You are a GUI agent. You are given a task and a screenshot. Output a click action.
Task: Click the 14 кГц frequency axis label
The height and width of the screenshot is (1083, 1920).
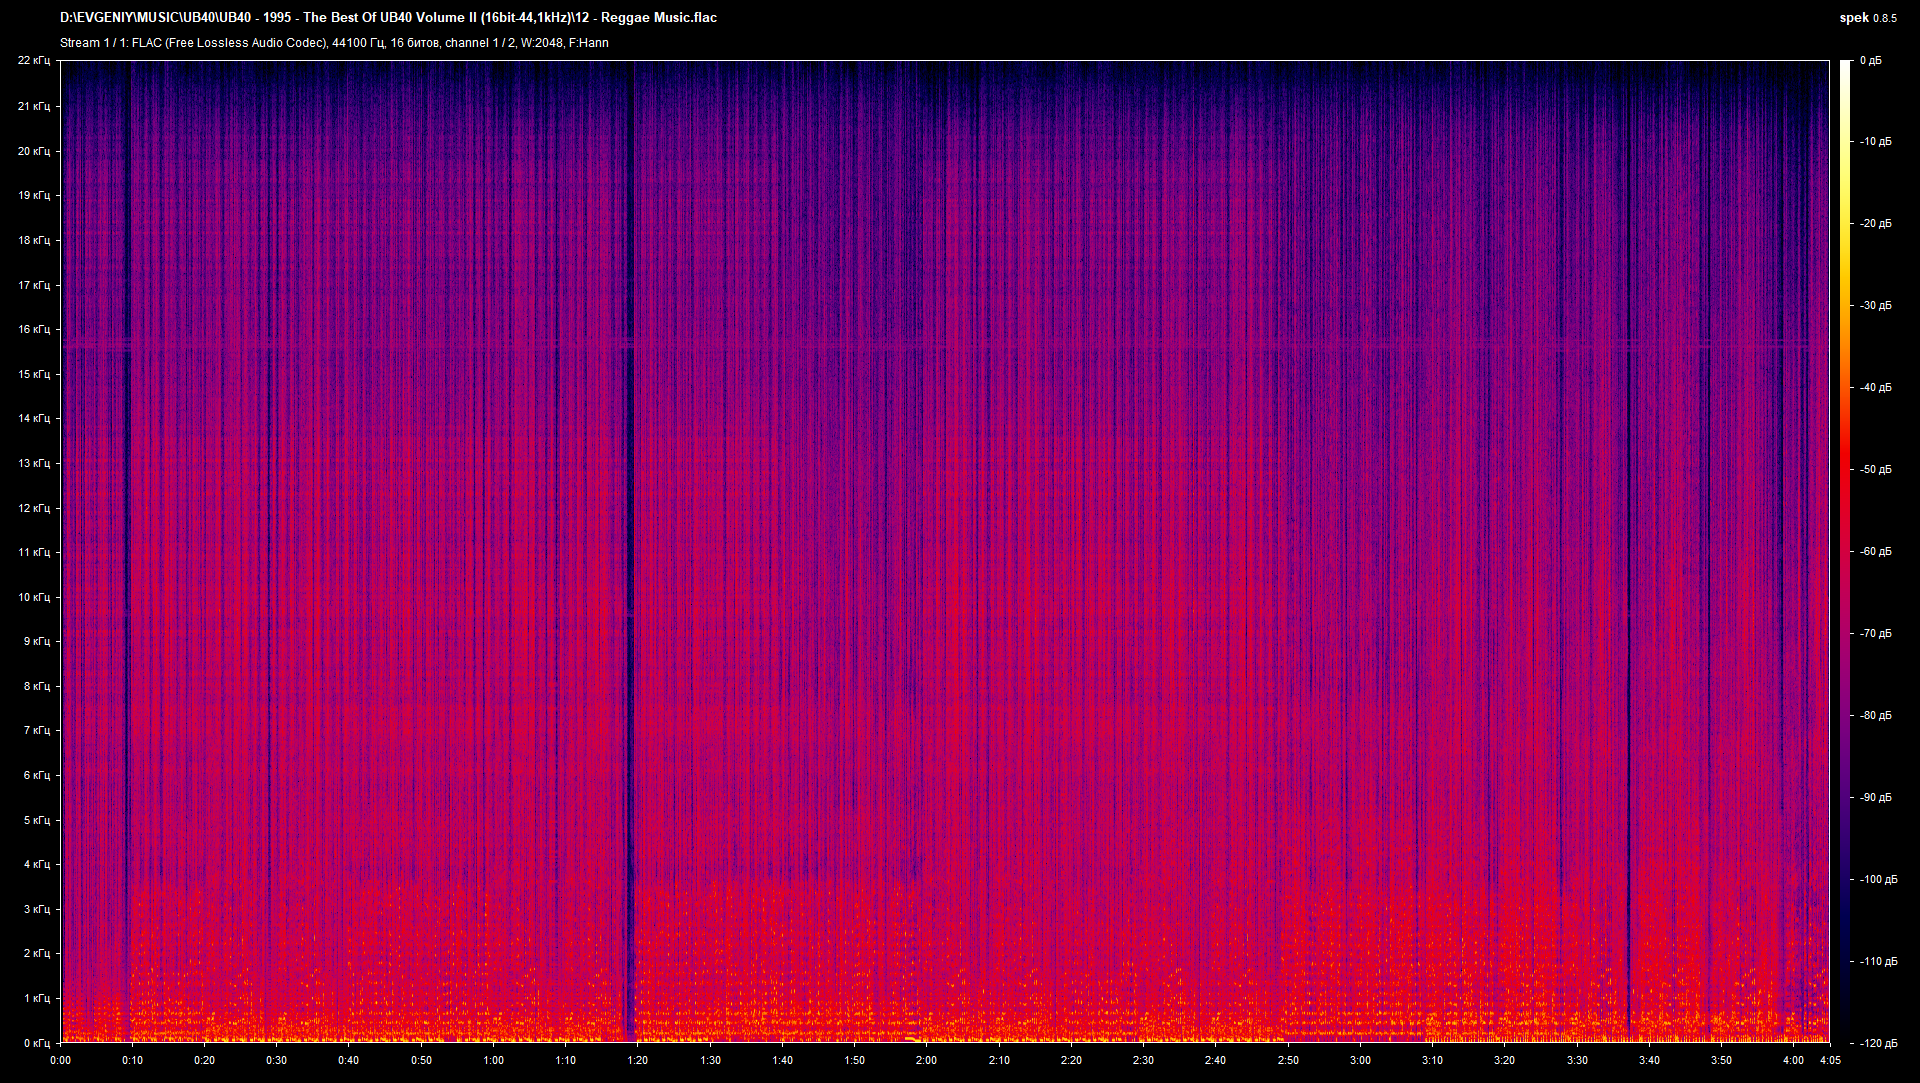point(33,418)
